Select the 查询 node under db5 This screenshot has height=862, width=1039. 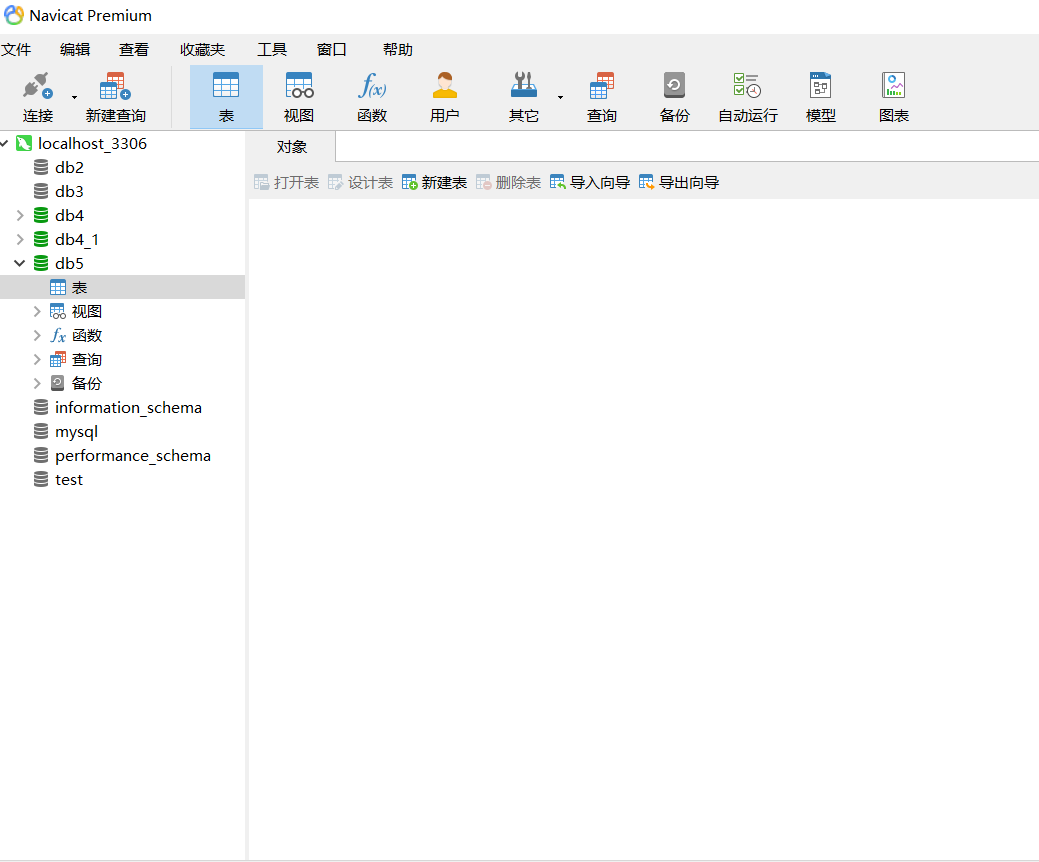86,360
